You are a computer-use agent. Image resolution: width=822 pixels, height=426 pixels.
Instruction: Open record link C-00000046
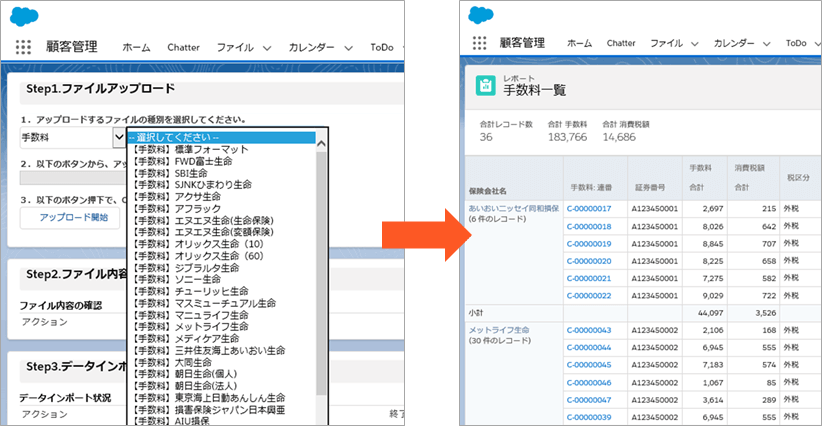pyautogui.click(x=589, y=383)
